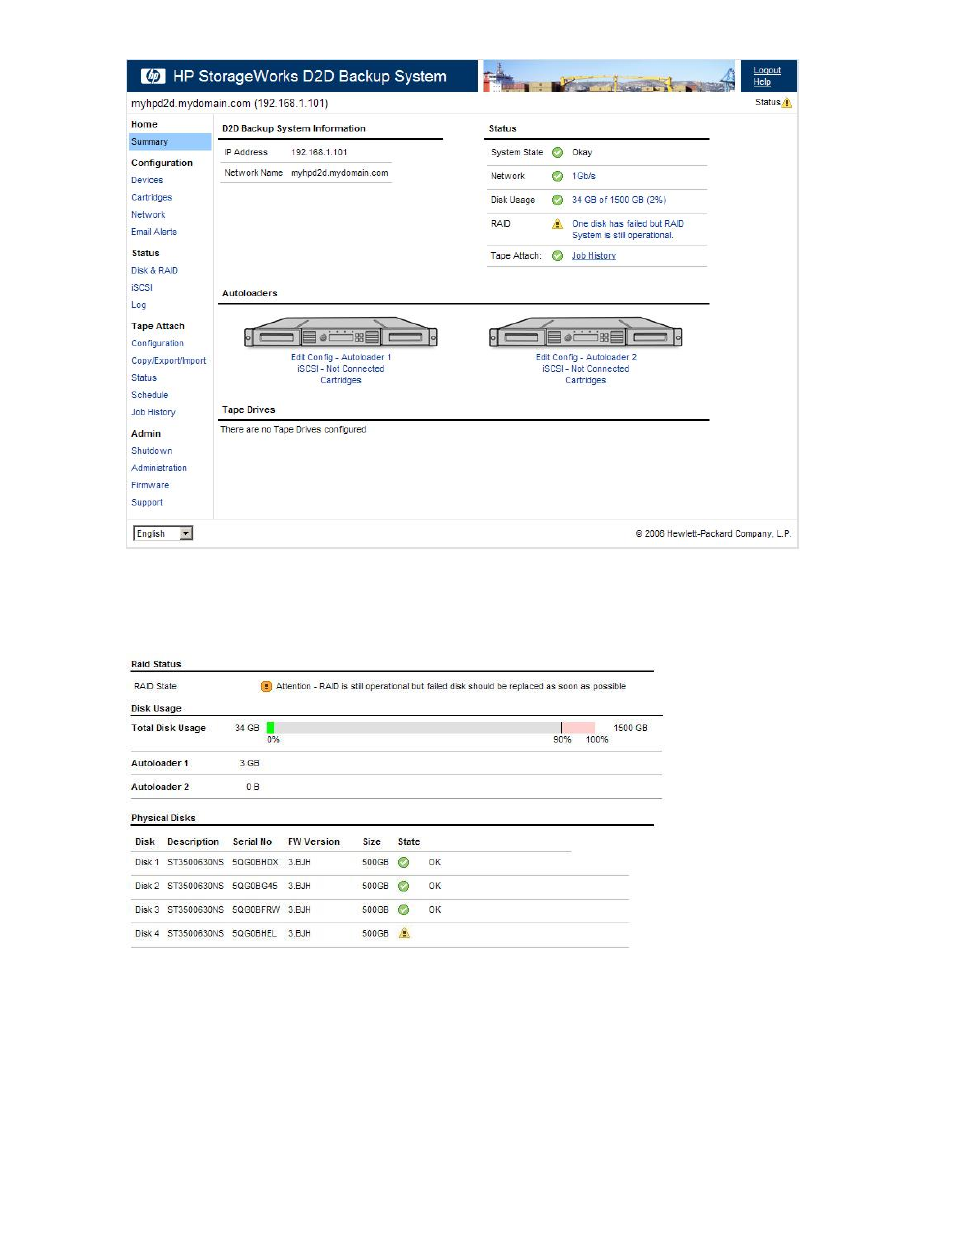
Task: Click the IP address 192.168.1.101 value
Action: coord(319,153)
